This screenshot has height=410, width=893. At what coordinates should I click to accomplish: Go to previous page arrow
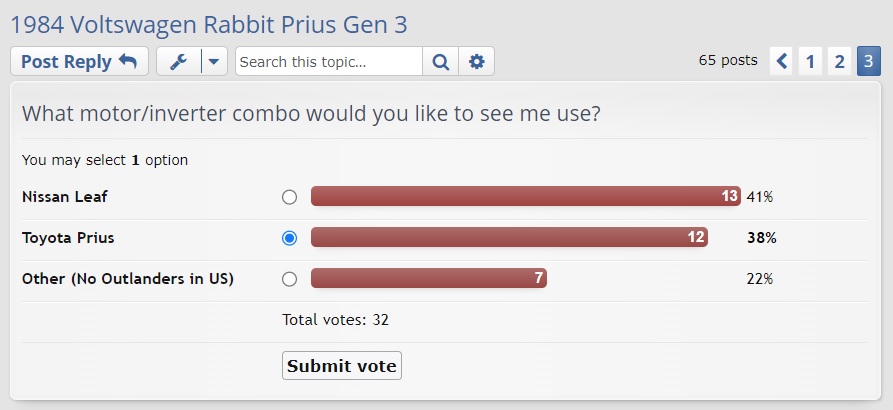tap(782, 61)
